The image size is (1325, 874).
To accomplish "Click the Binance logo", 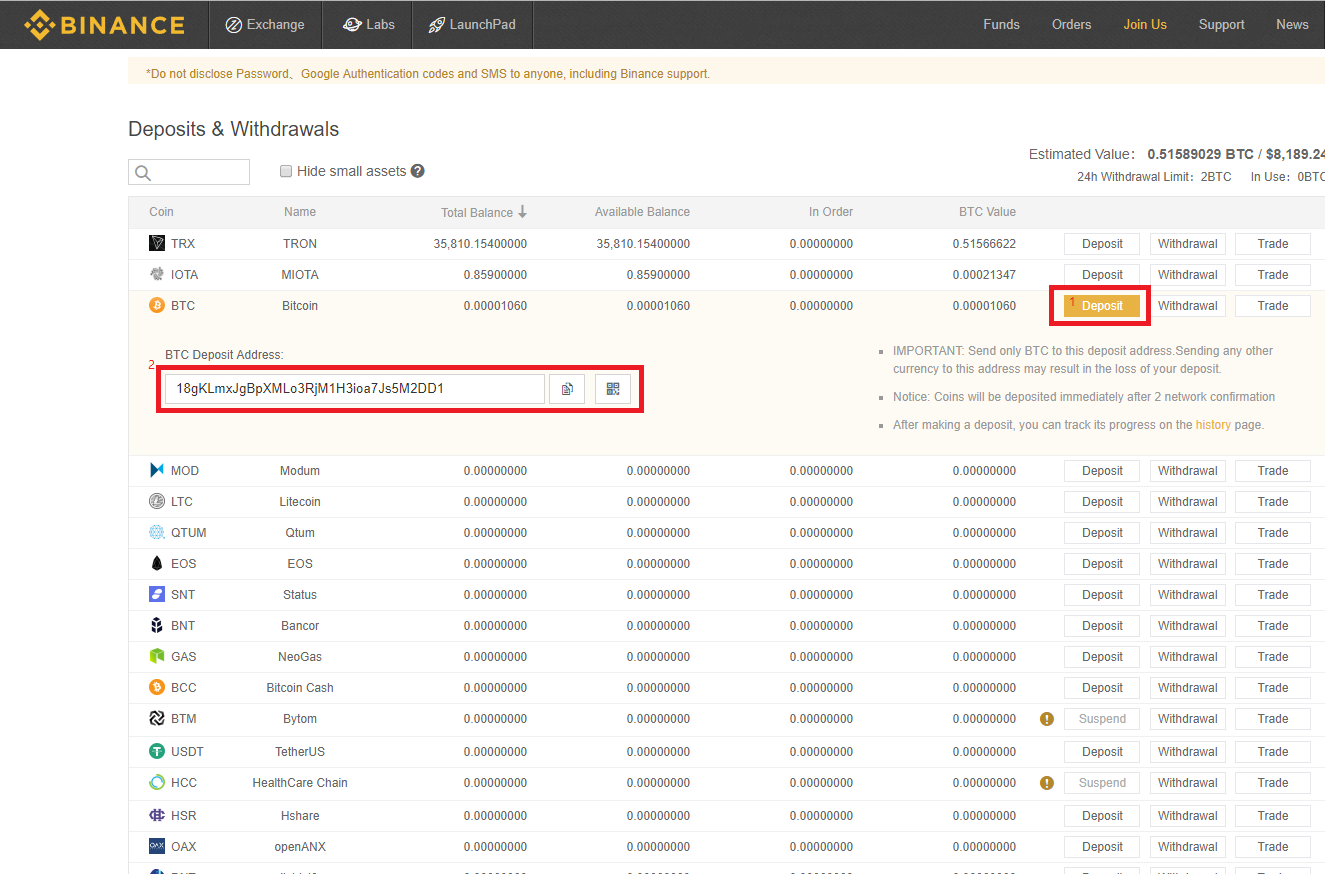I will pyautogui.click(x=104, y=25).
